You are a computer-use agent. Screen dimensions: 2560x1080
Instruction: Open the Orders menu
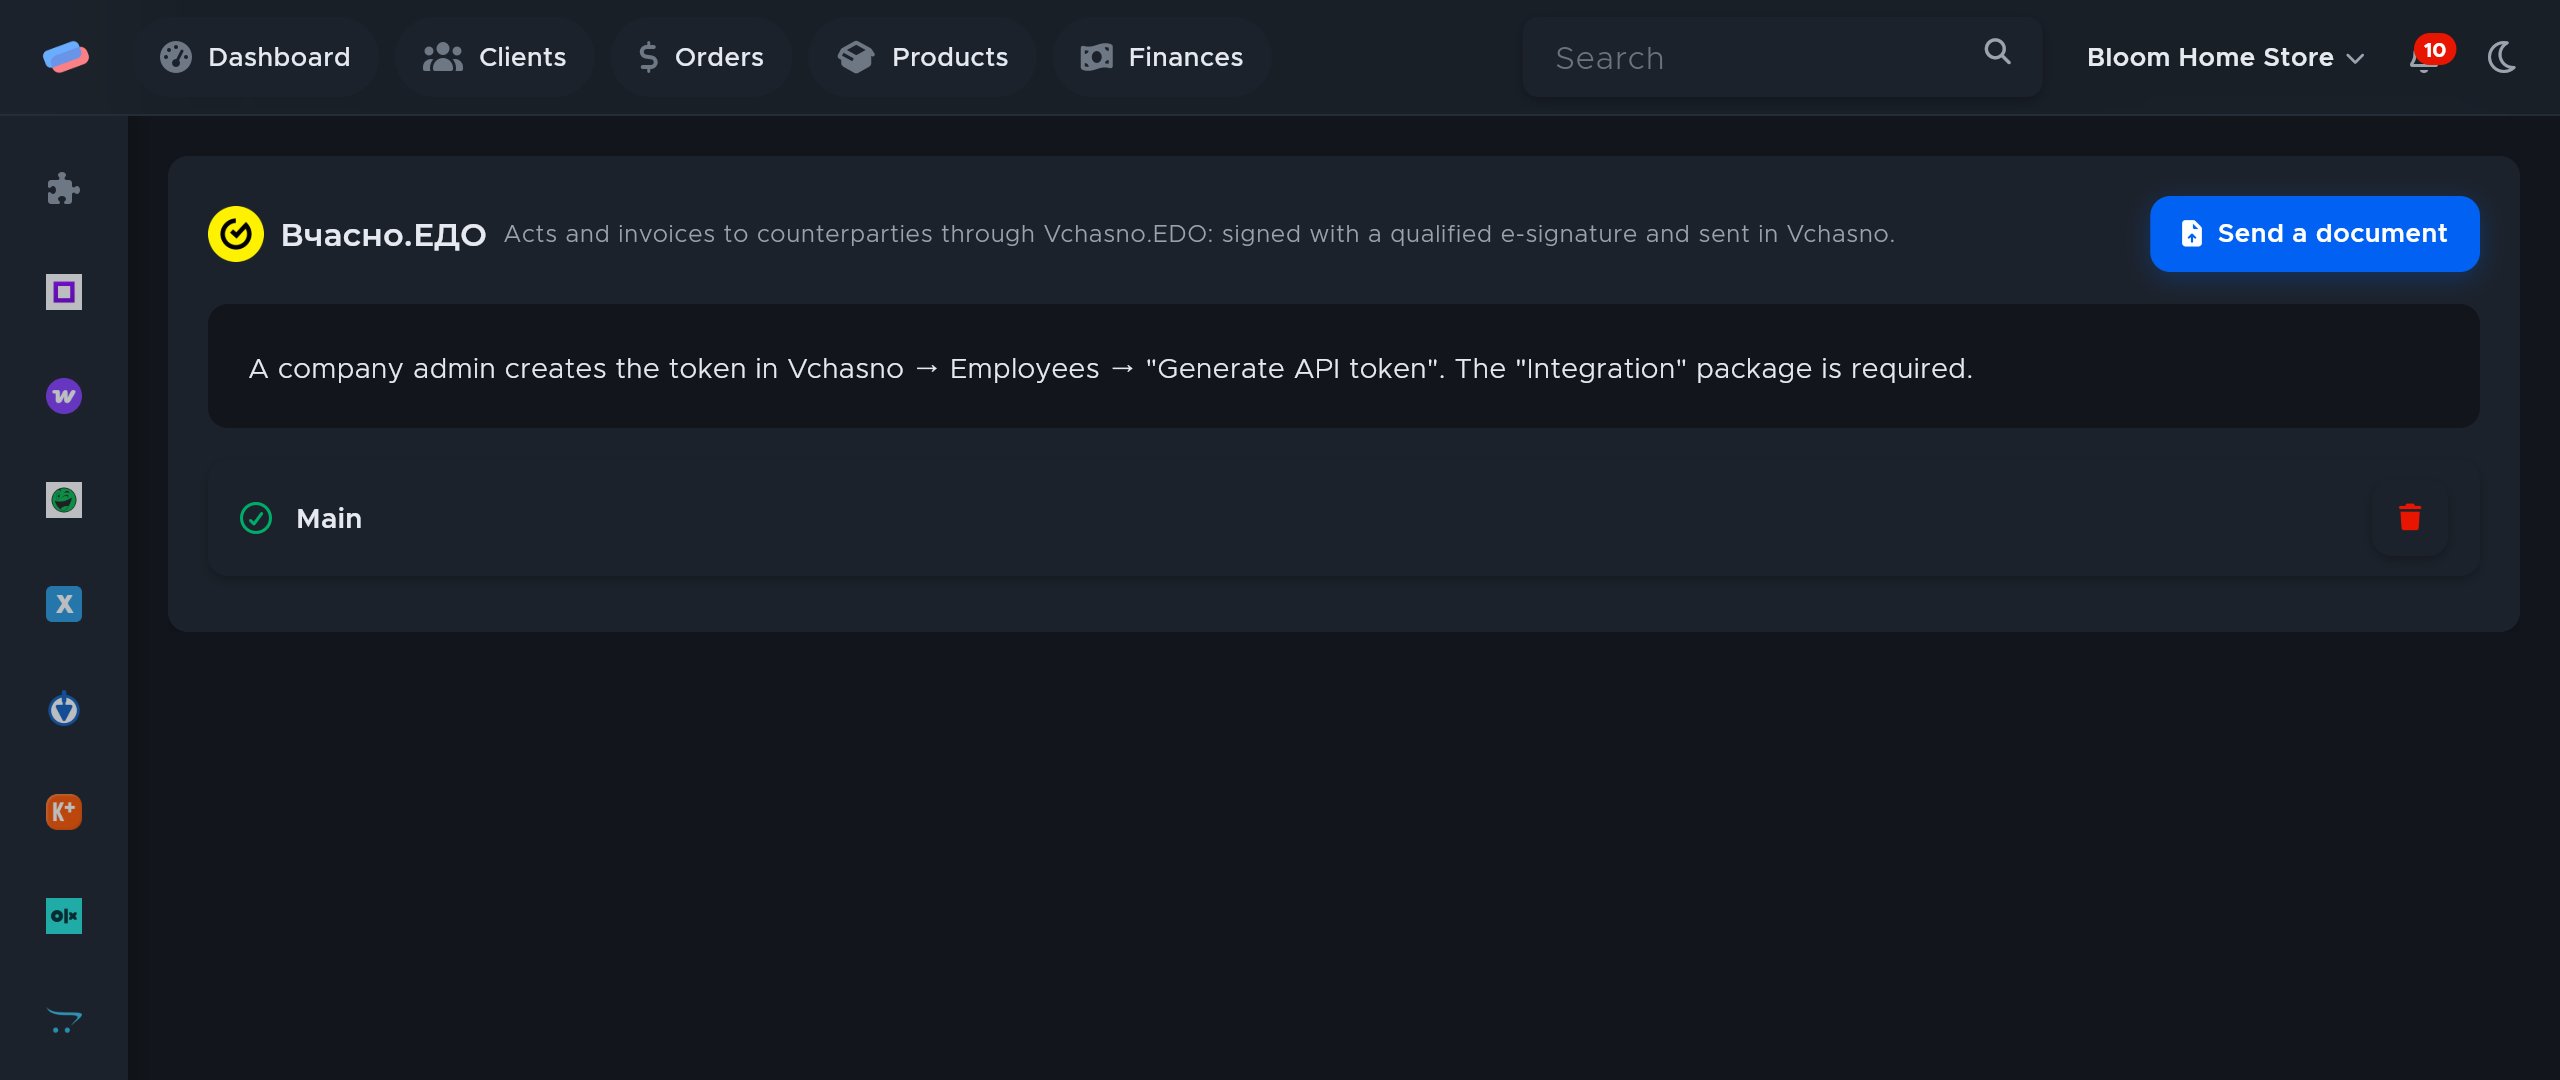(x=701, y=57)
